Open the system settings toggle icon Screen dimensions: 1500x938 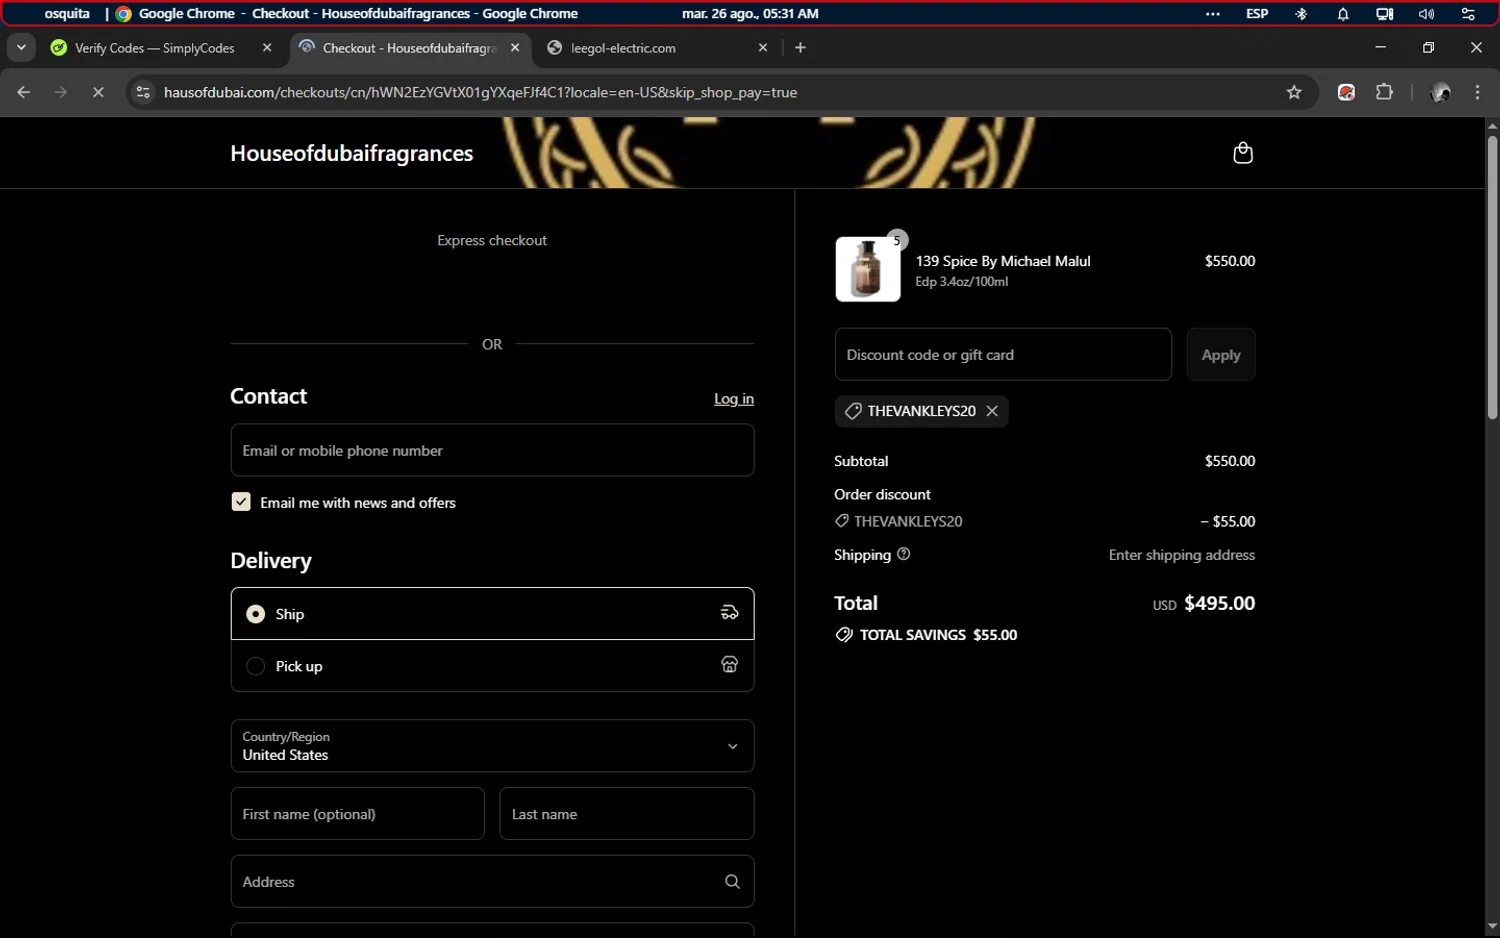[1468, 14]
